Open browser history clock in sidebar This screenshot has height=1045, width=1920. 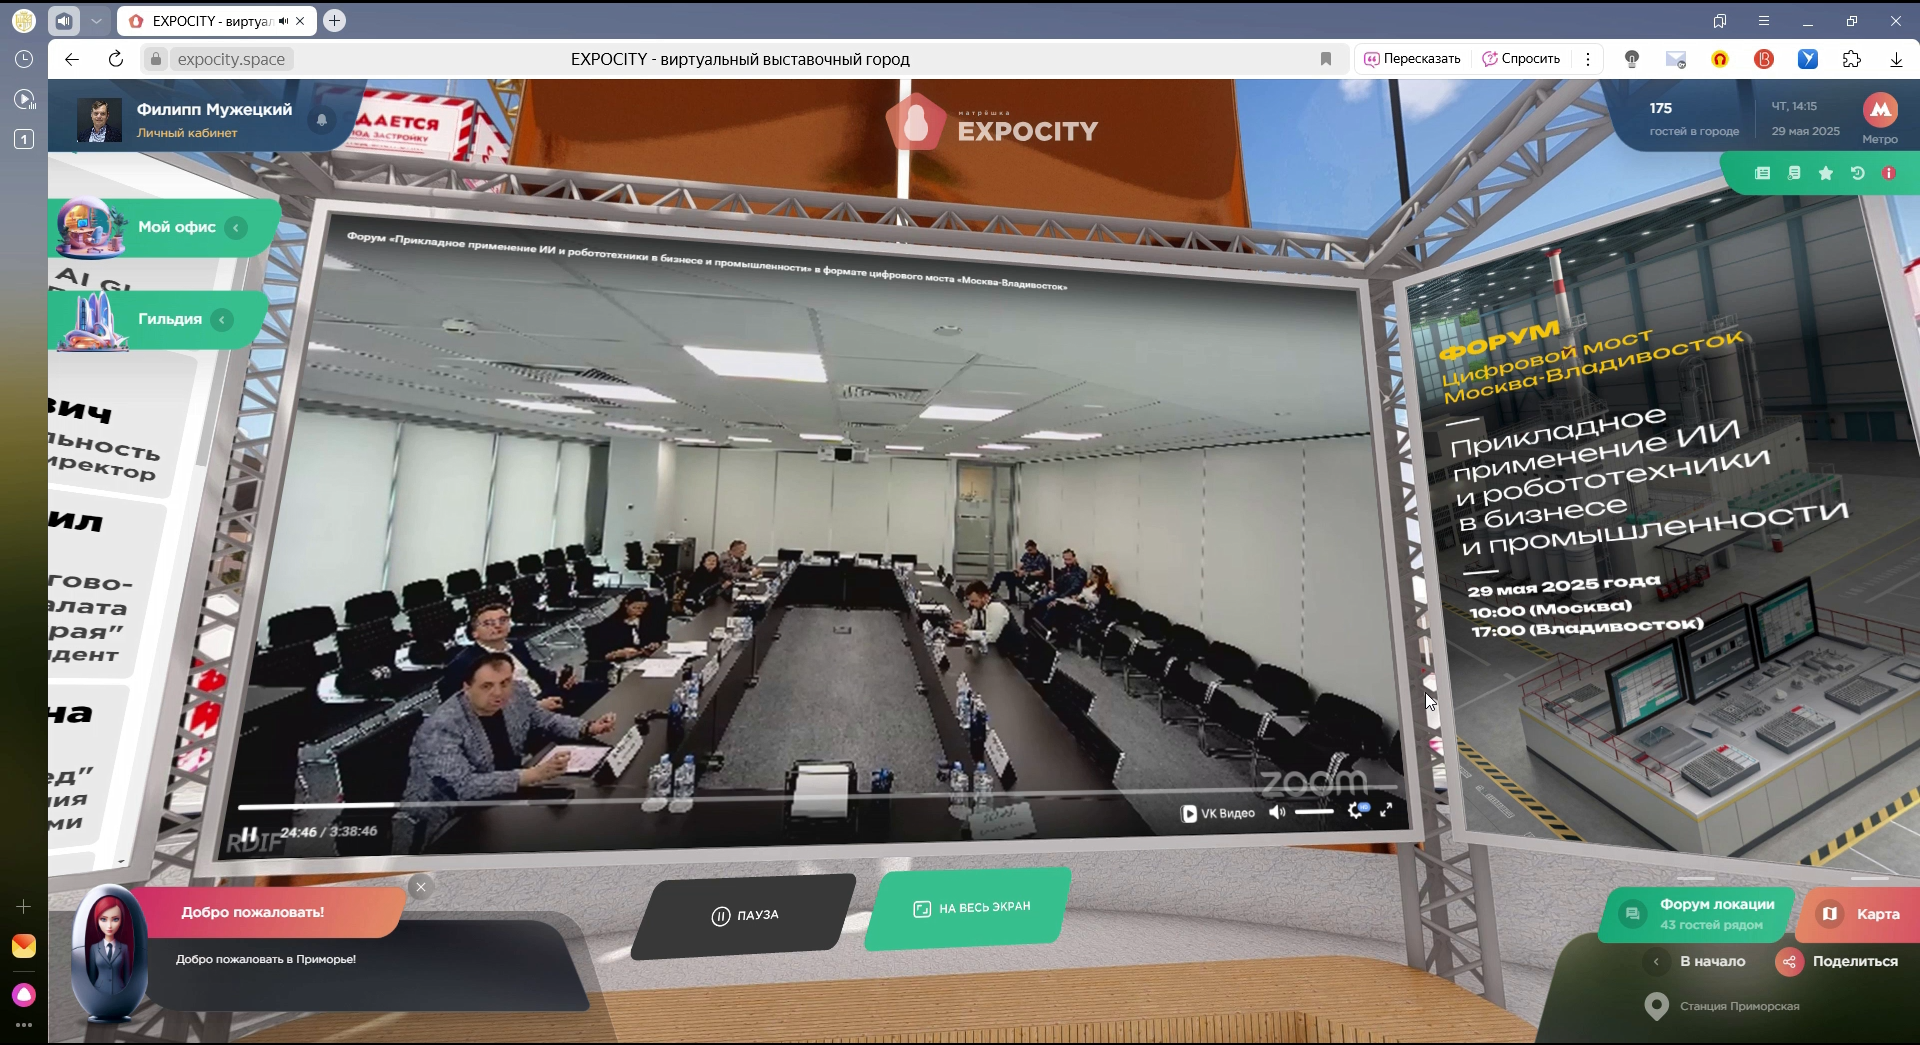(24, 59)
